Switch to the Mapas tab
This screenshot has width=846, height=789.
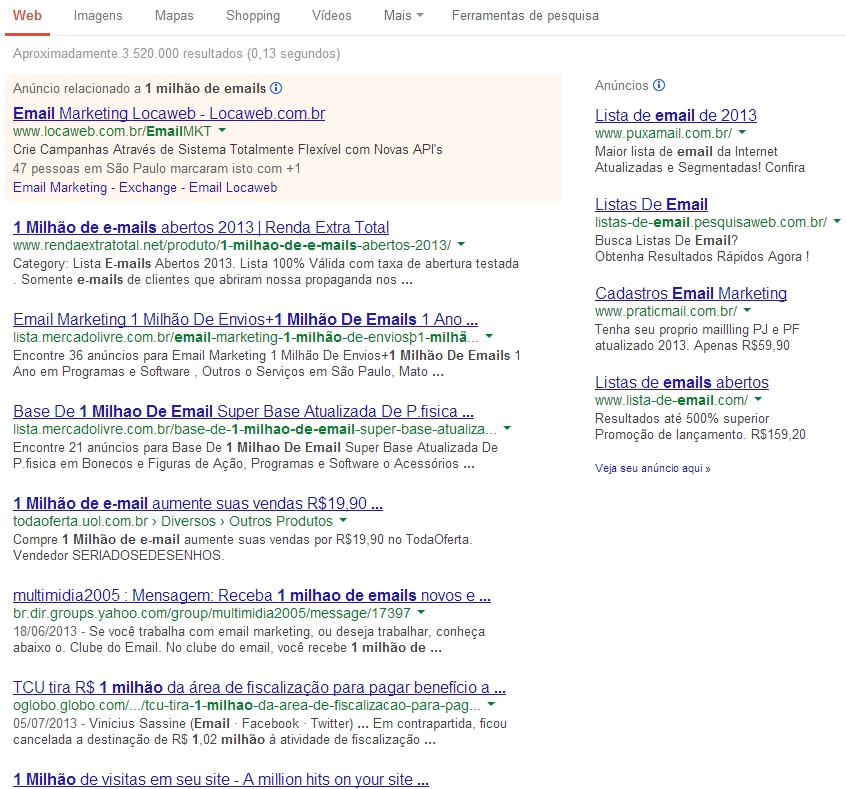[x=174, y=16]
